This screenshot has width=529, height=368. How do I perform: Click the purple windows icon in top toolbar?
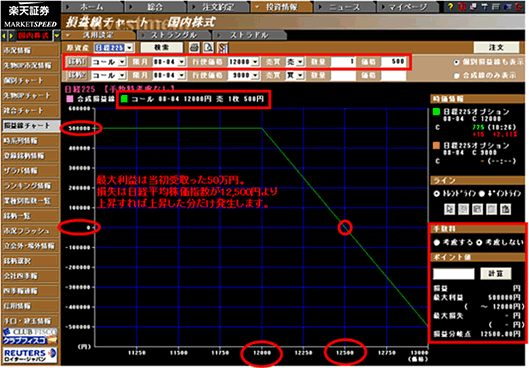tap(473, 6)
